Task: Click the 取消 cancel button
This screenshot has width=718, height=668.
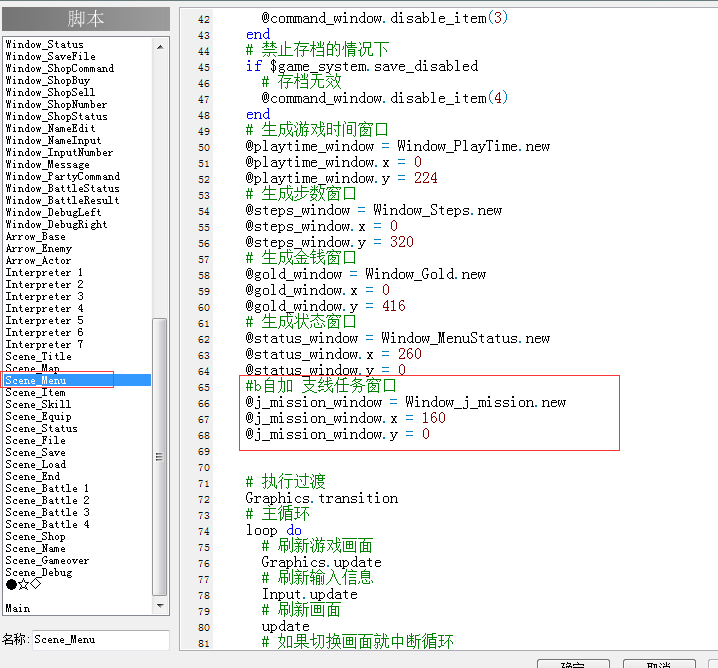Action: point(659,664)
